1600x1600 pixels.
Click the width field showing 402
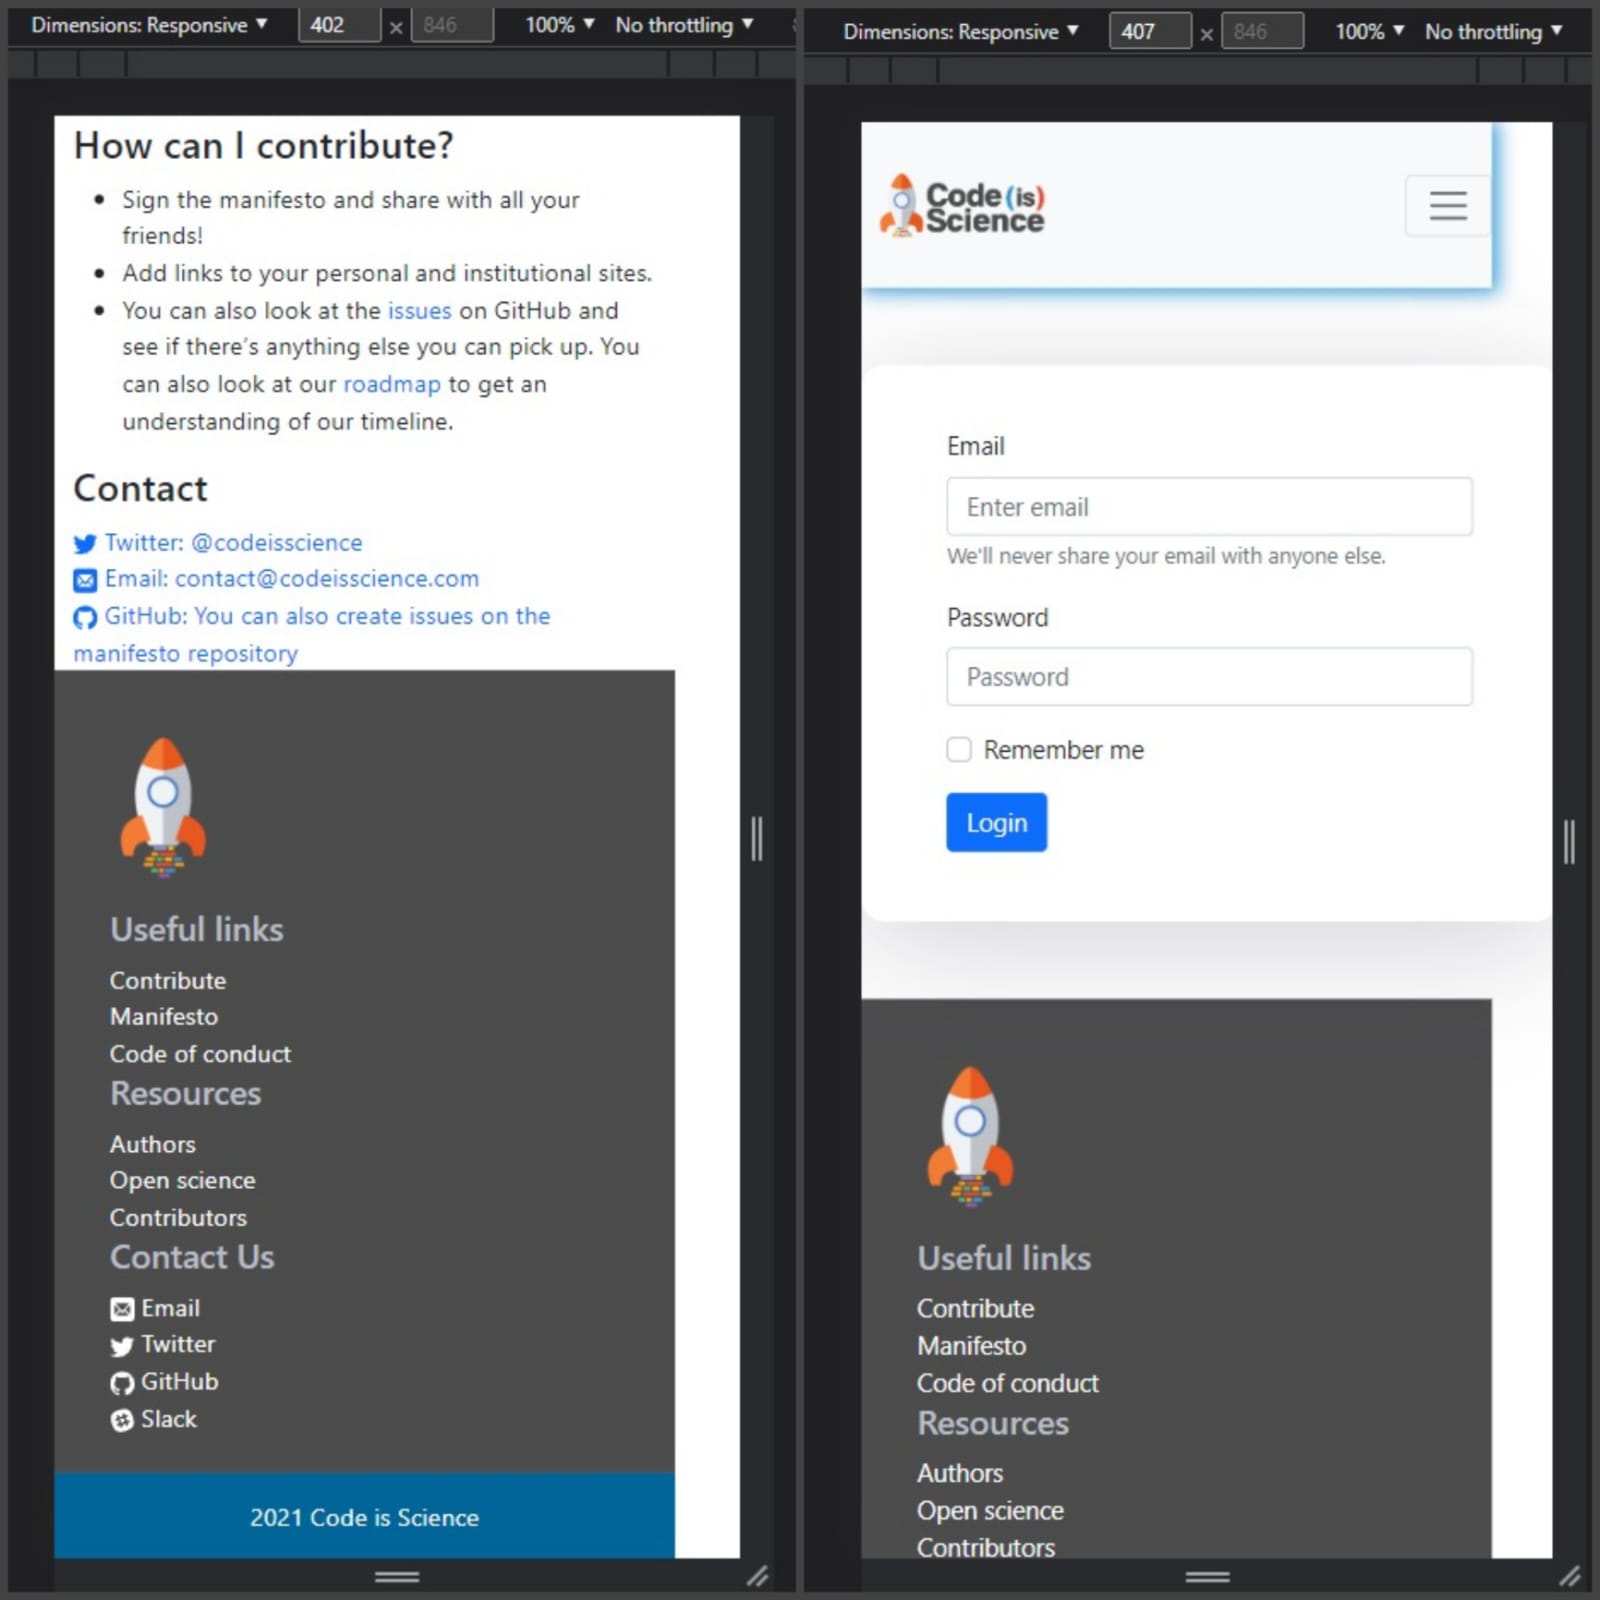tap(340, 25)
